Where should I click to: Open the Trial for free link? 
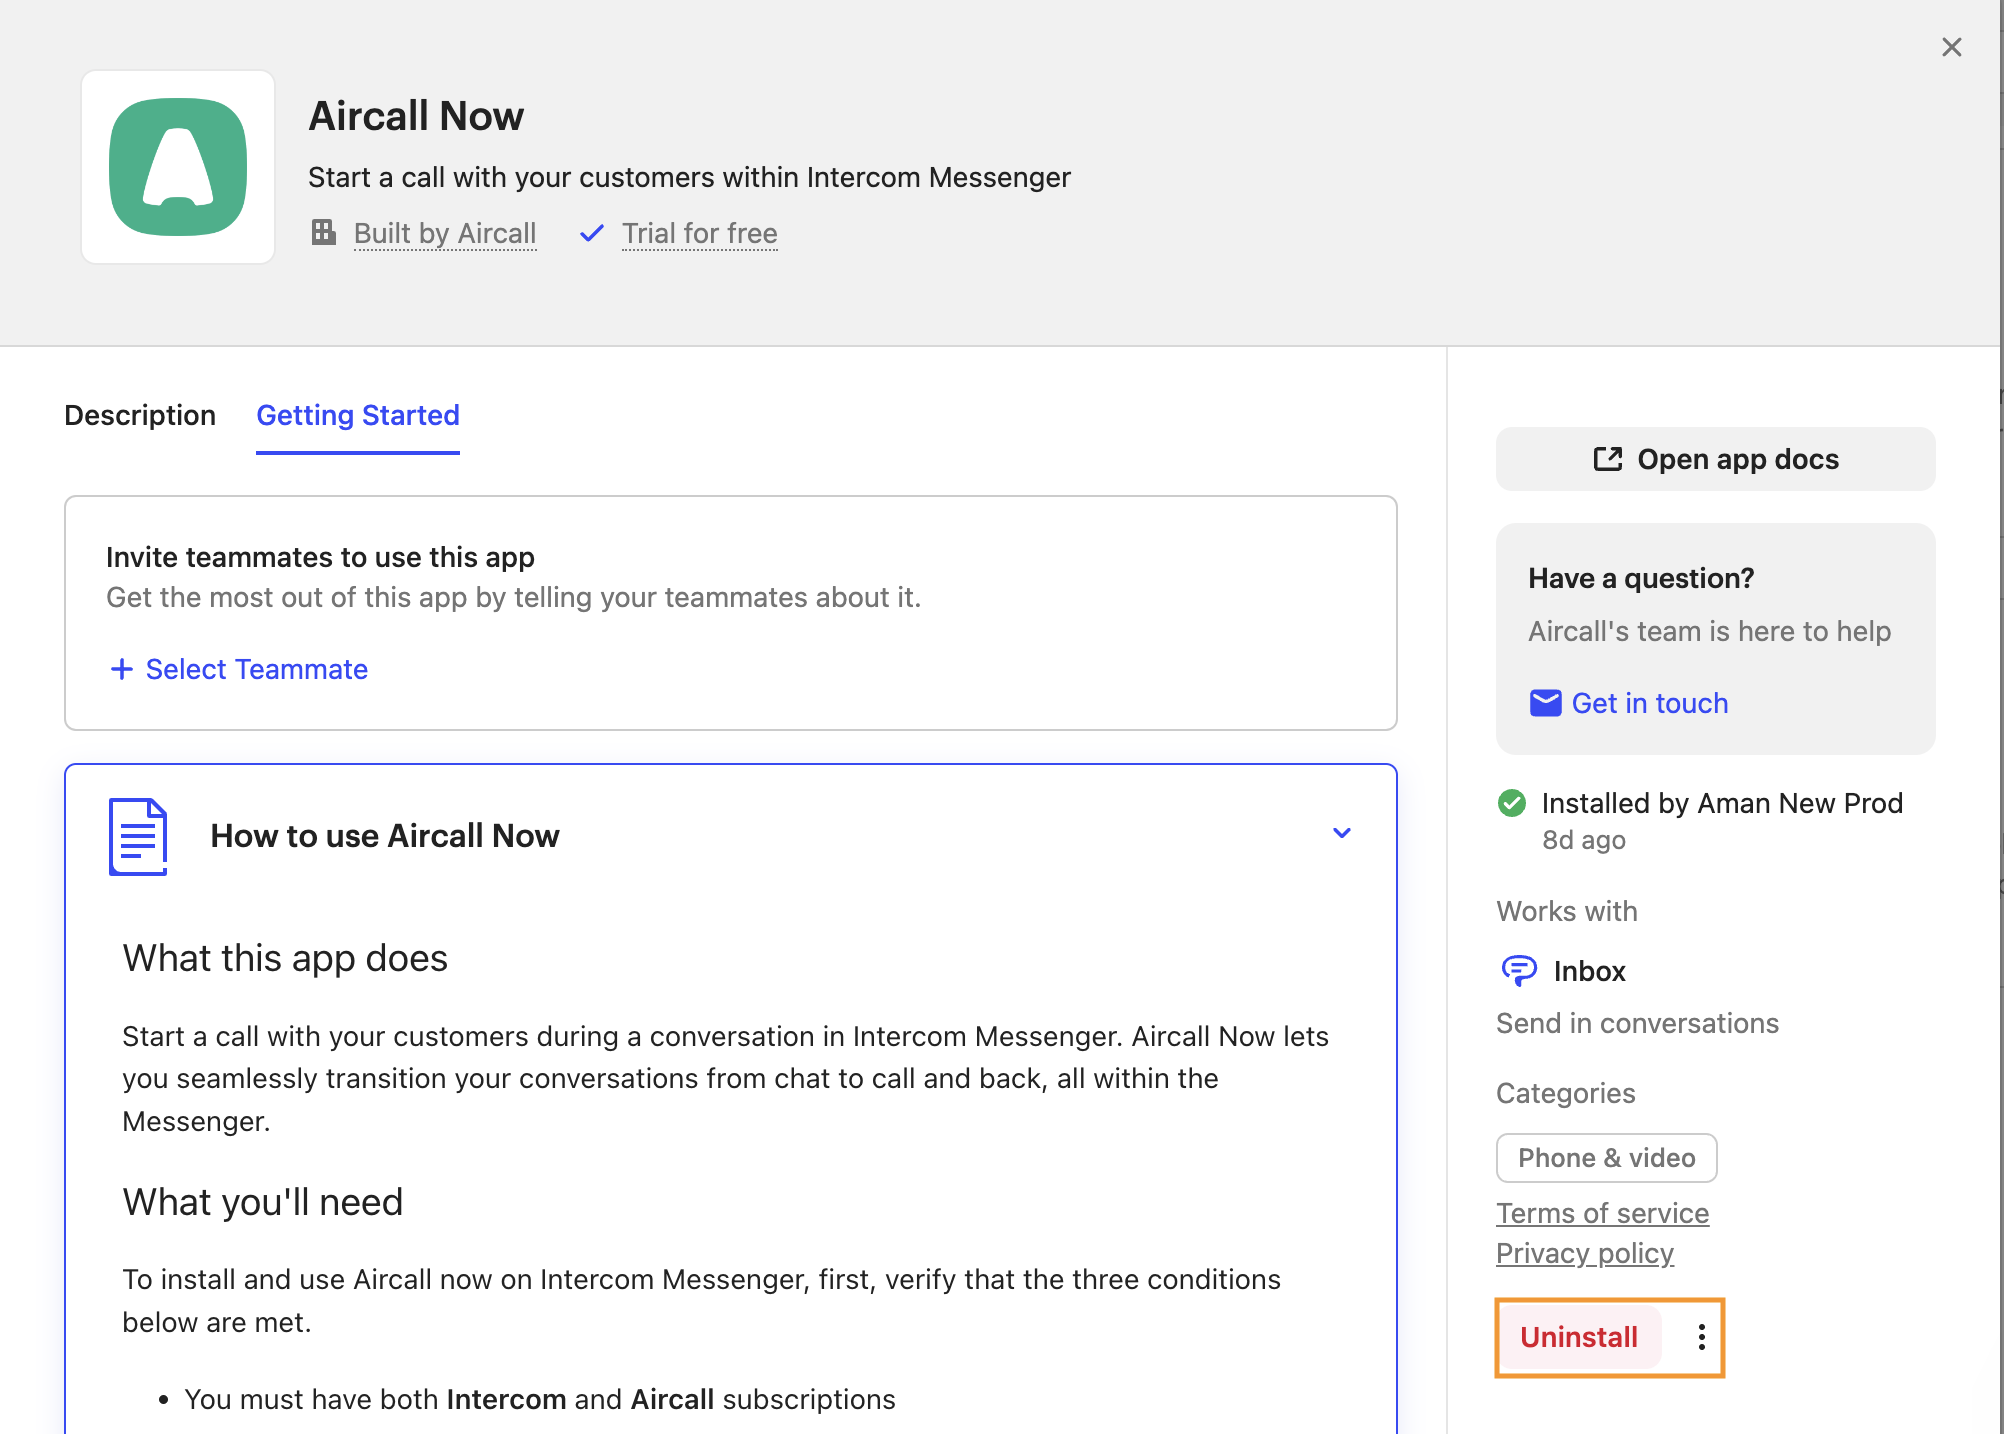coord(700,233)
